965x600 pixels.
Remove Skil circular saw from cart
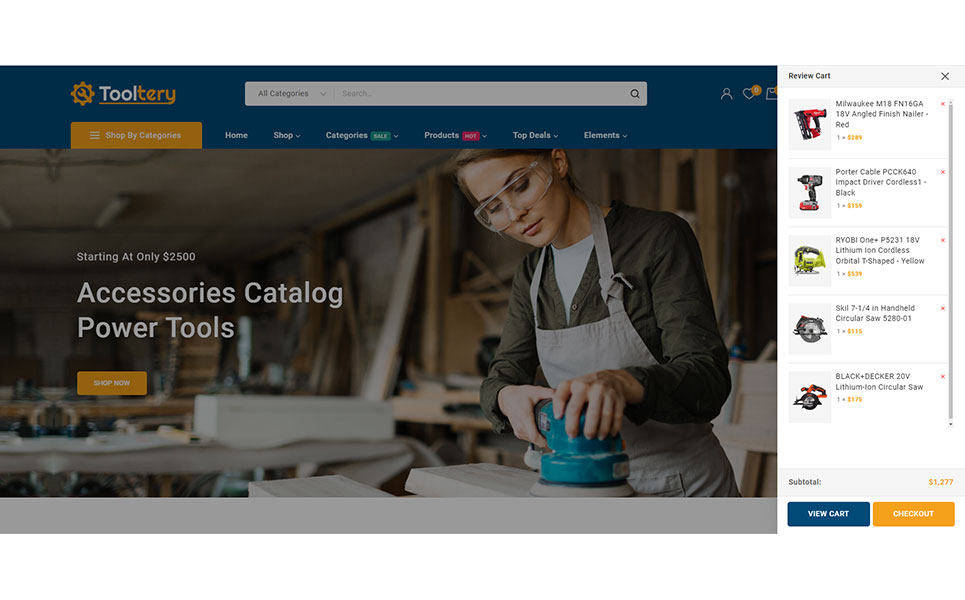pyautogui.click(x=942, y=308)
